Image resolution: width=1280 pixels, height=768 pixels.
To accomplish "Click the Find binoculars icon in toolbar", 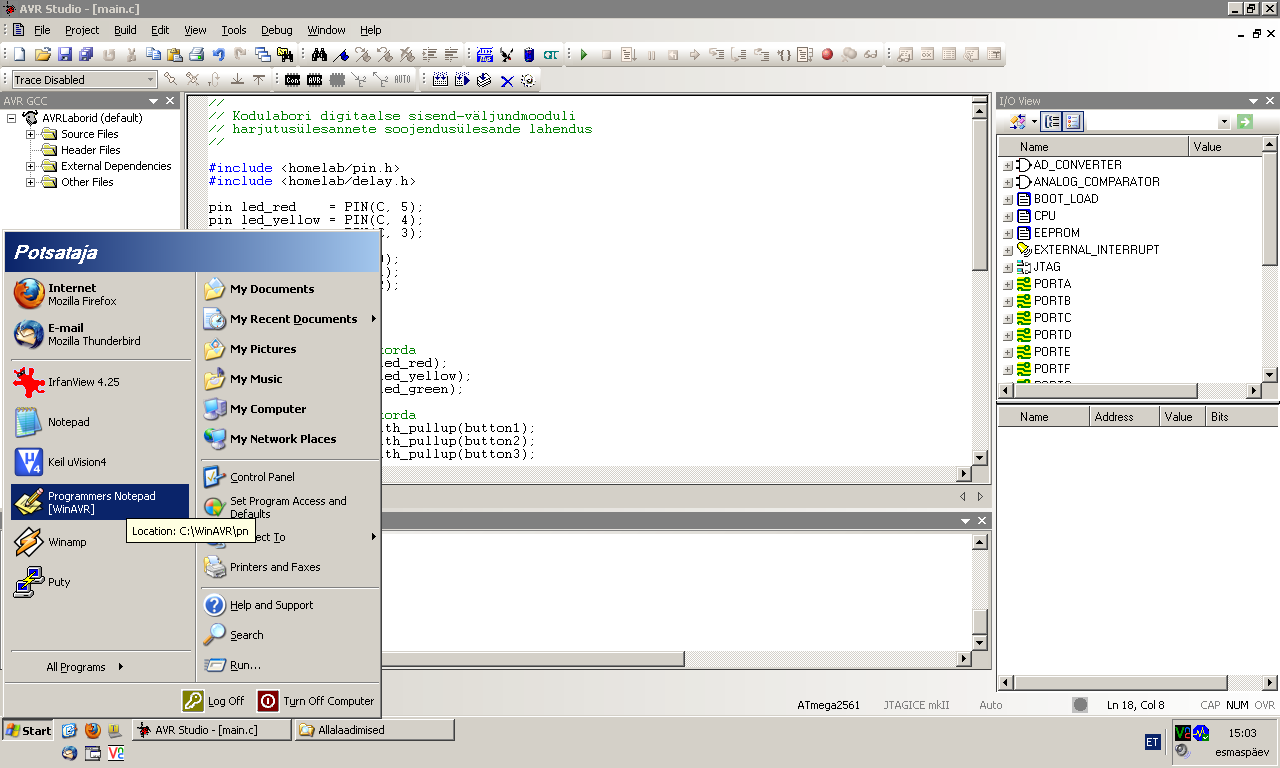I will click(x=319, y=55).
